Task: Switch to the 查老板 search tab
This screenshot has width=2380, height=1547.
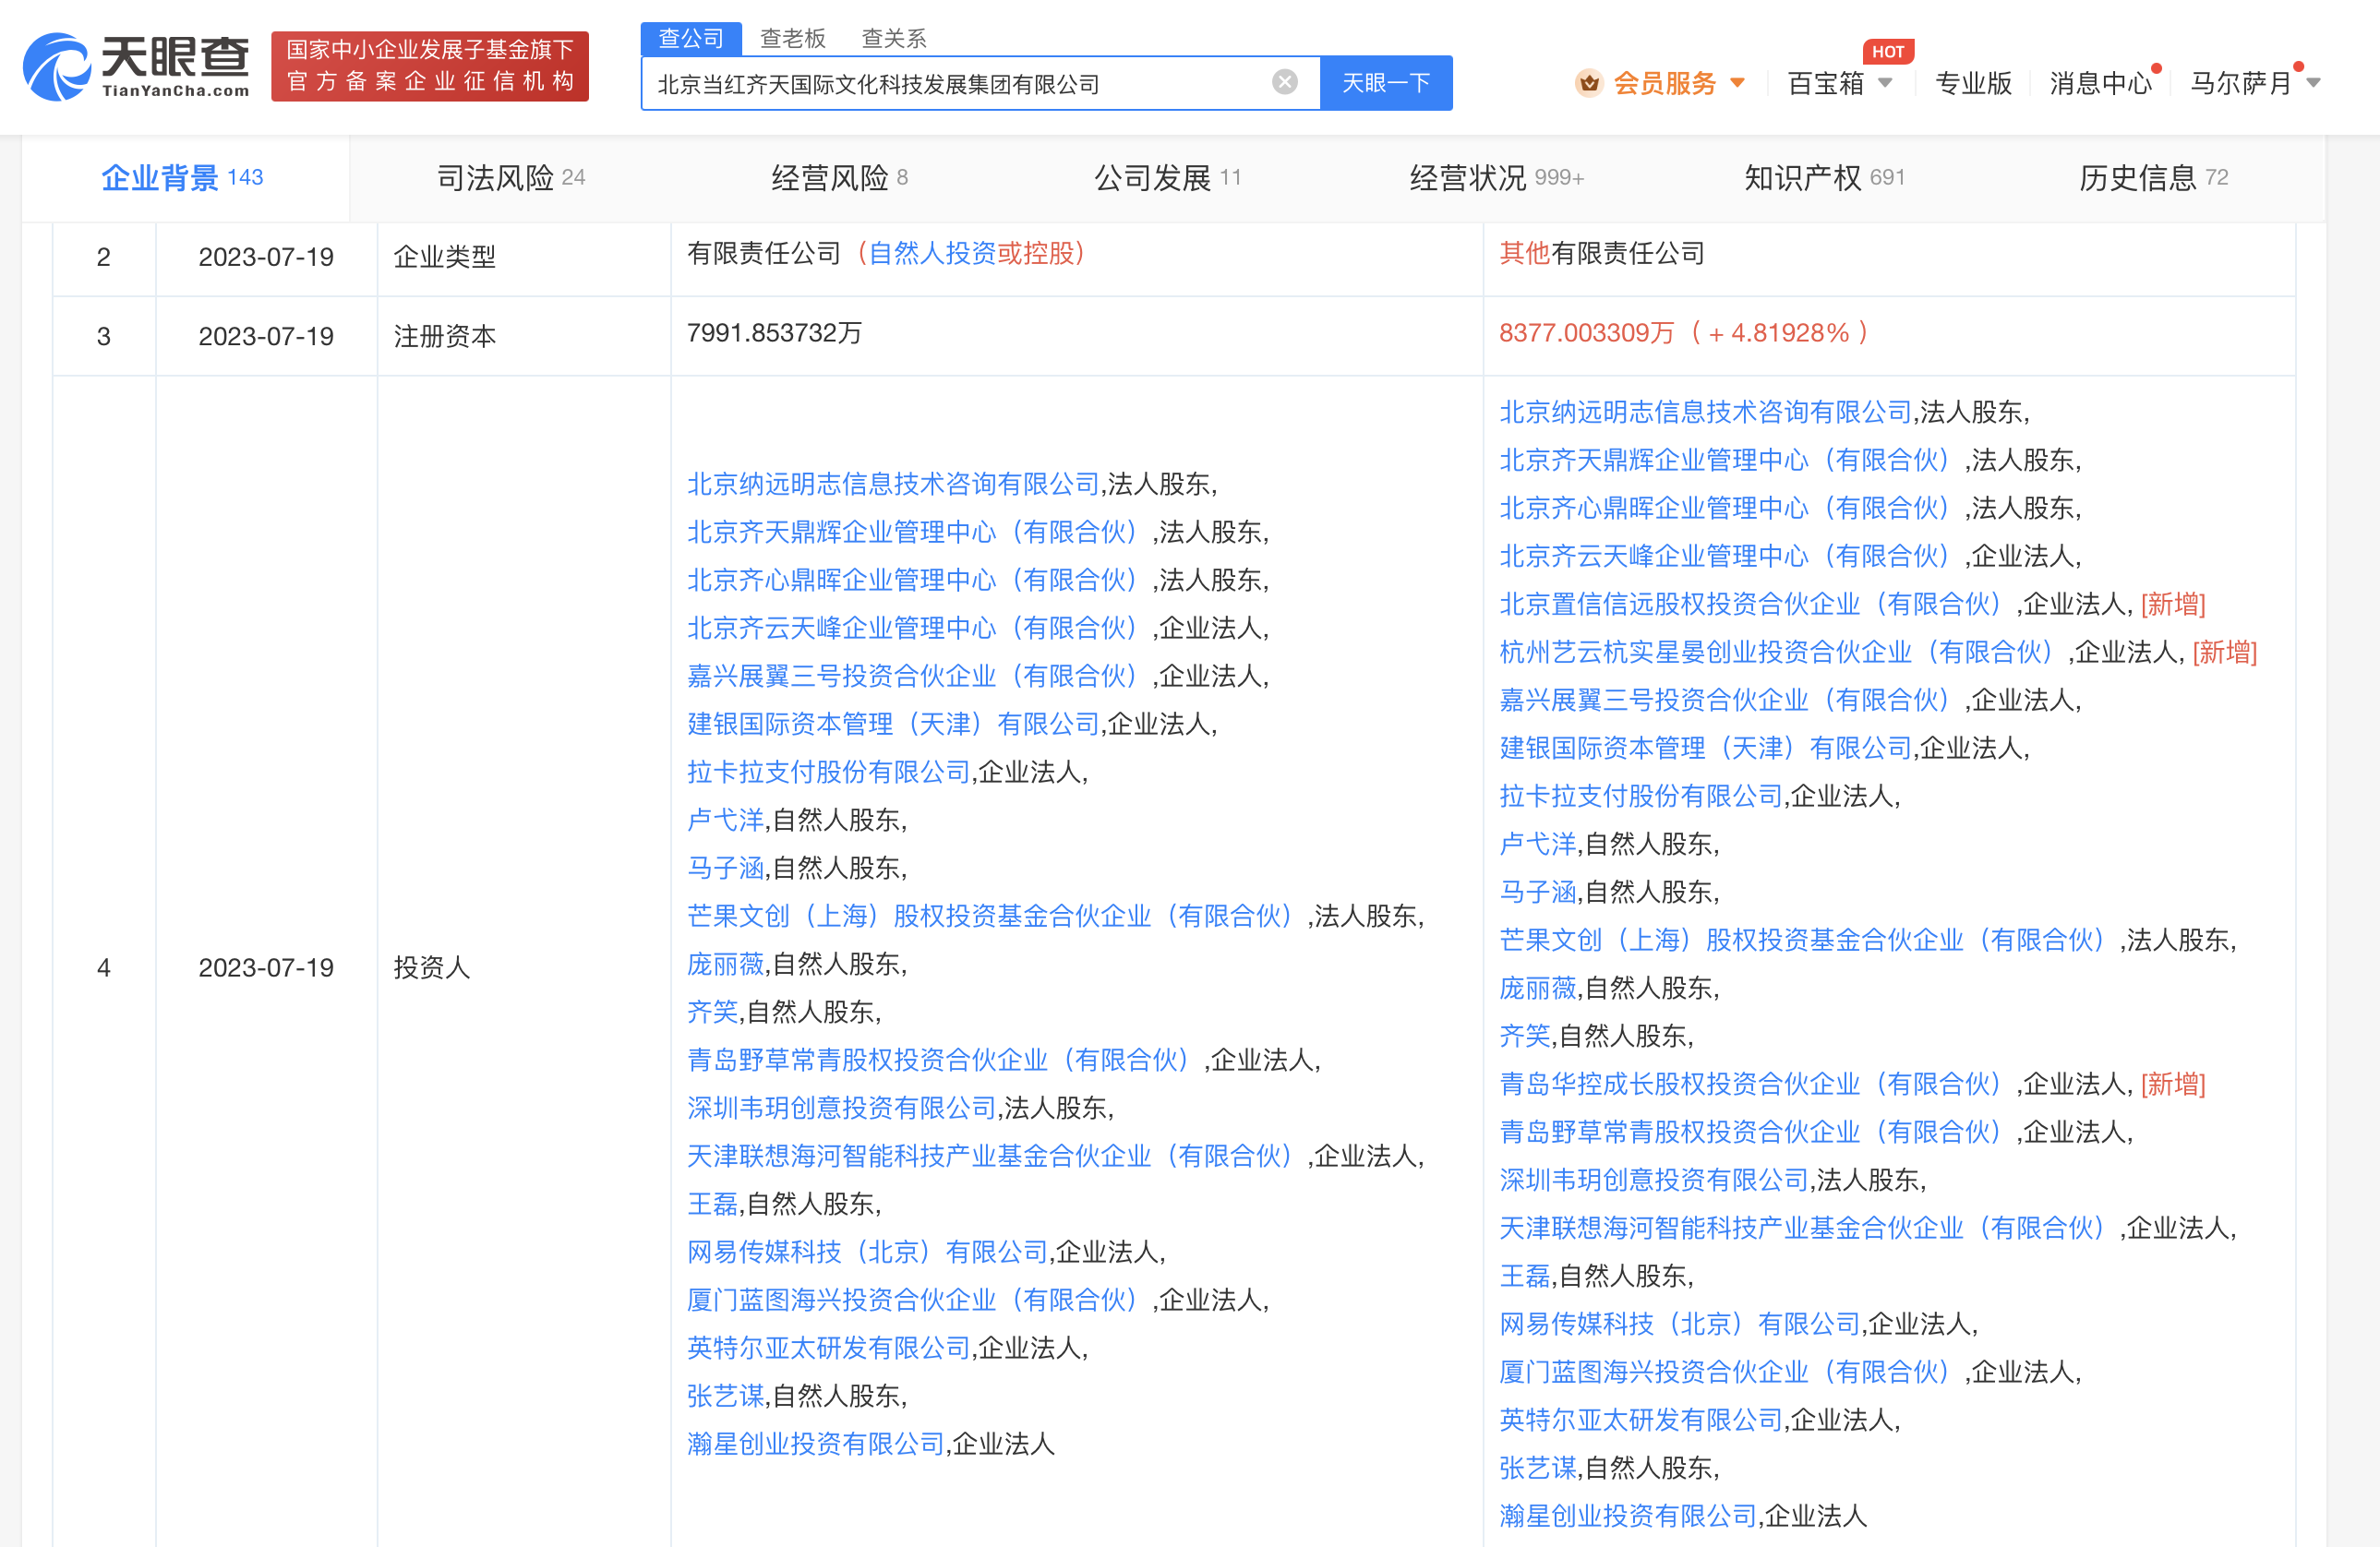Action: click(792, 38)
